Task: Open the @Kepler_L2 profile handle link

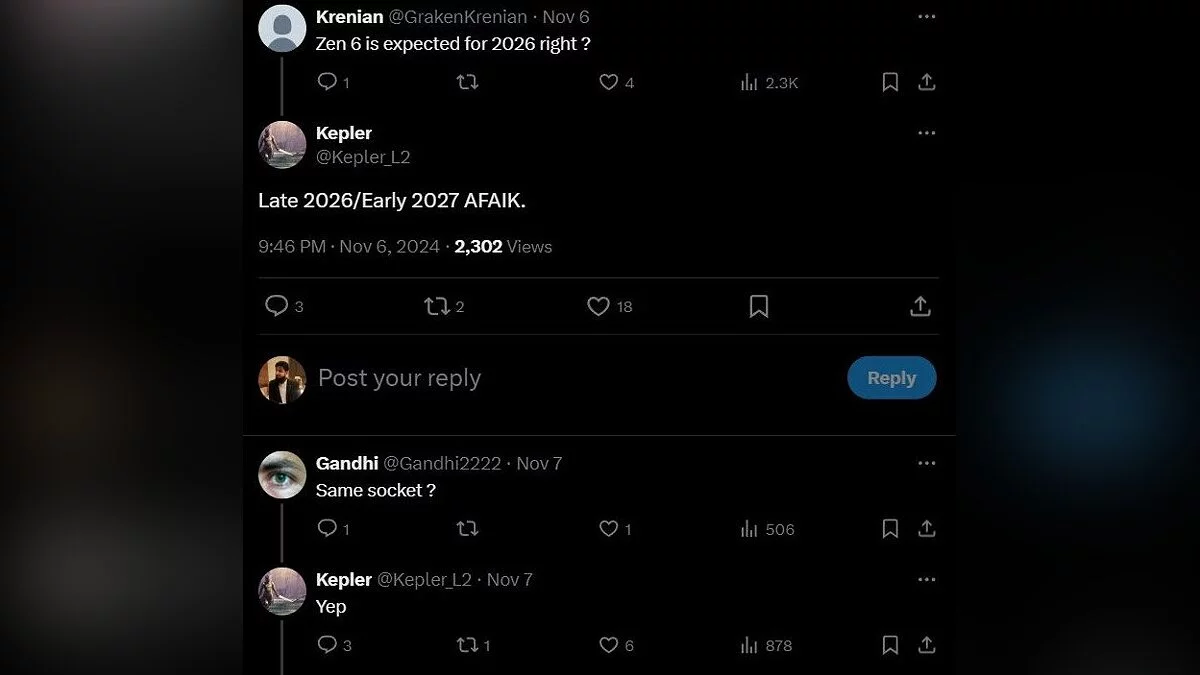Action: pos(363,157)
